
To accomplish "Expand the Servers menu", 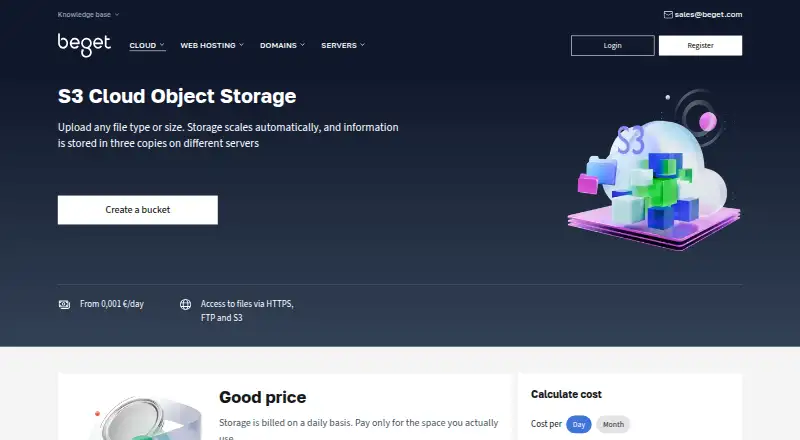I will tap(343, 45).
